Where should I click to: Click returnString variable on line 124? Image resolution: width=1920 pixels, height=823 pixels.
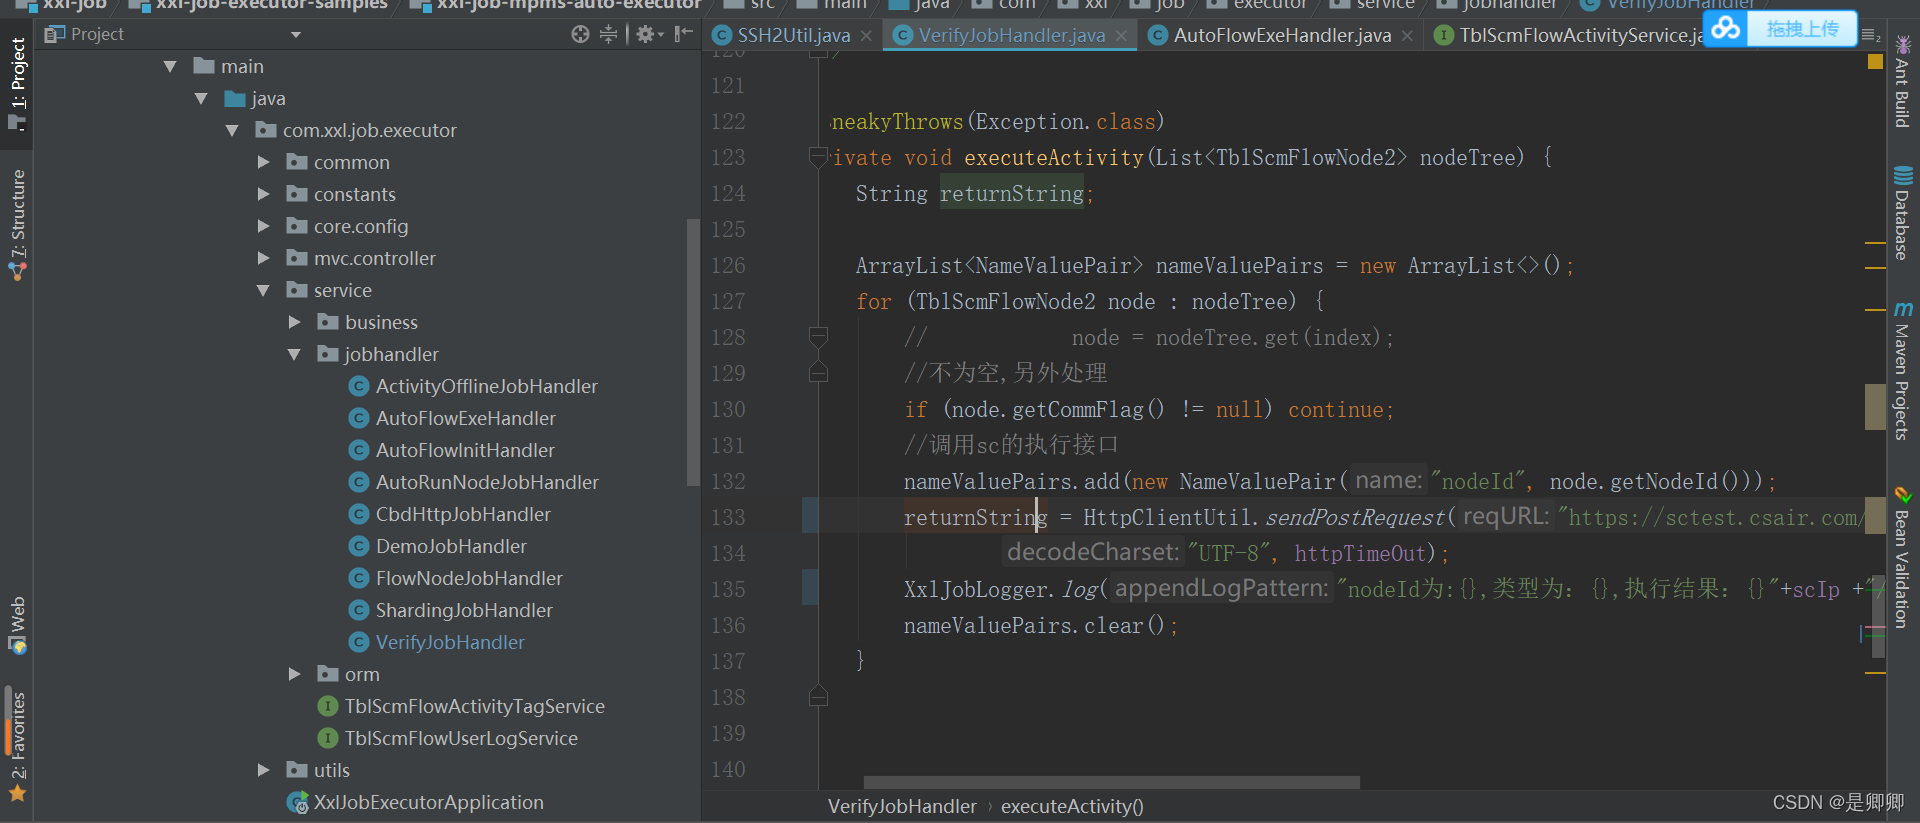pos(1012,194)
